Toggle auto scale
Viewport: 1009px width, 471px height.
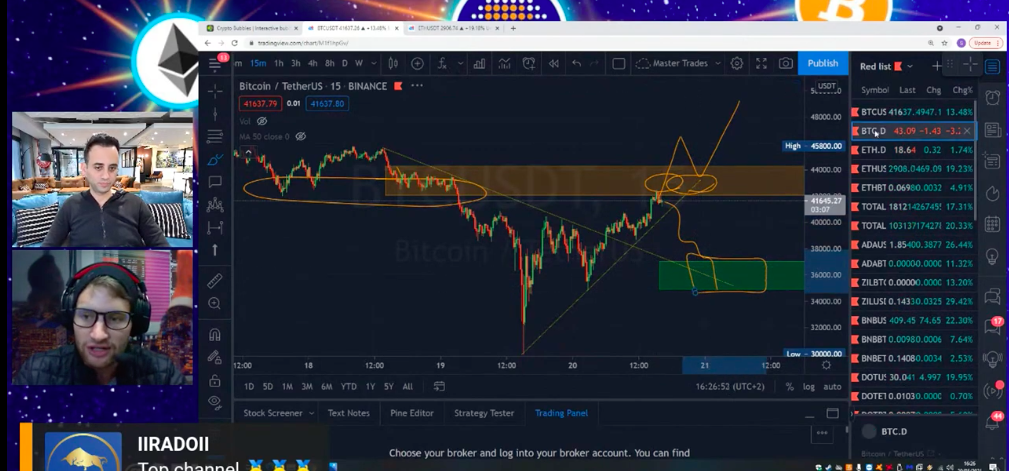[832, 387]
